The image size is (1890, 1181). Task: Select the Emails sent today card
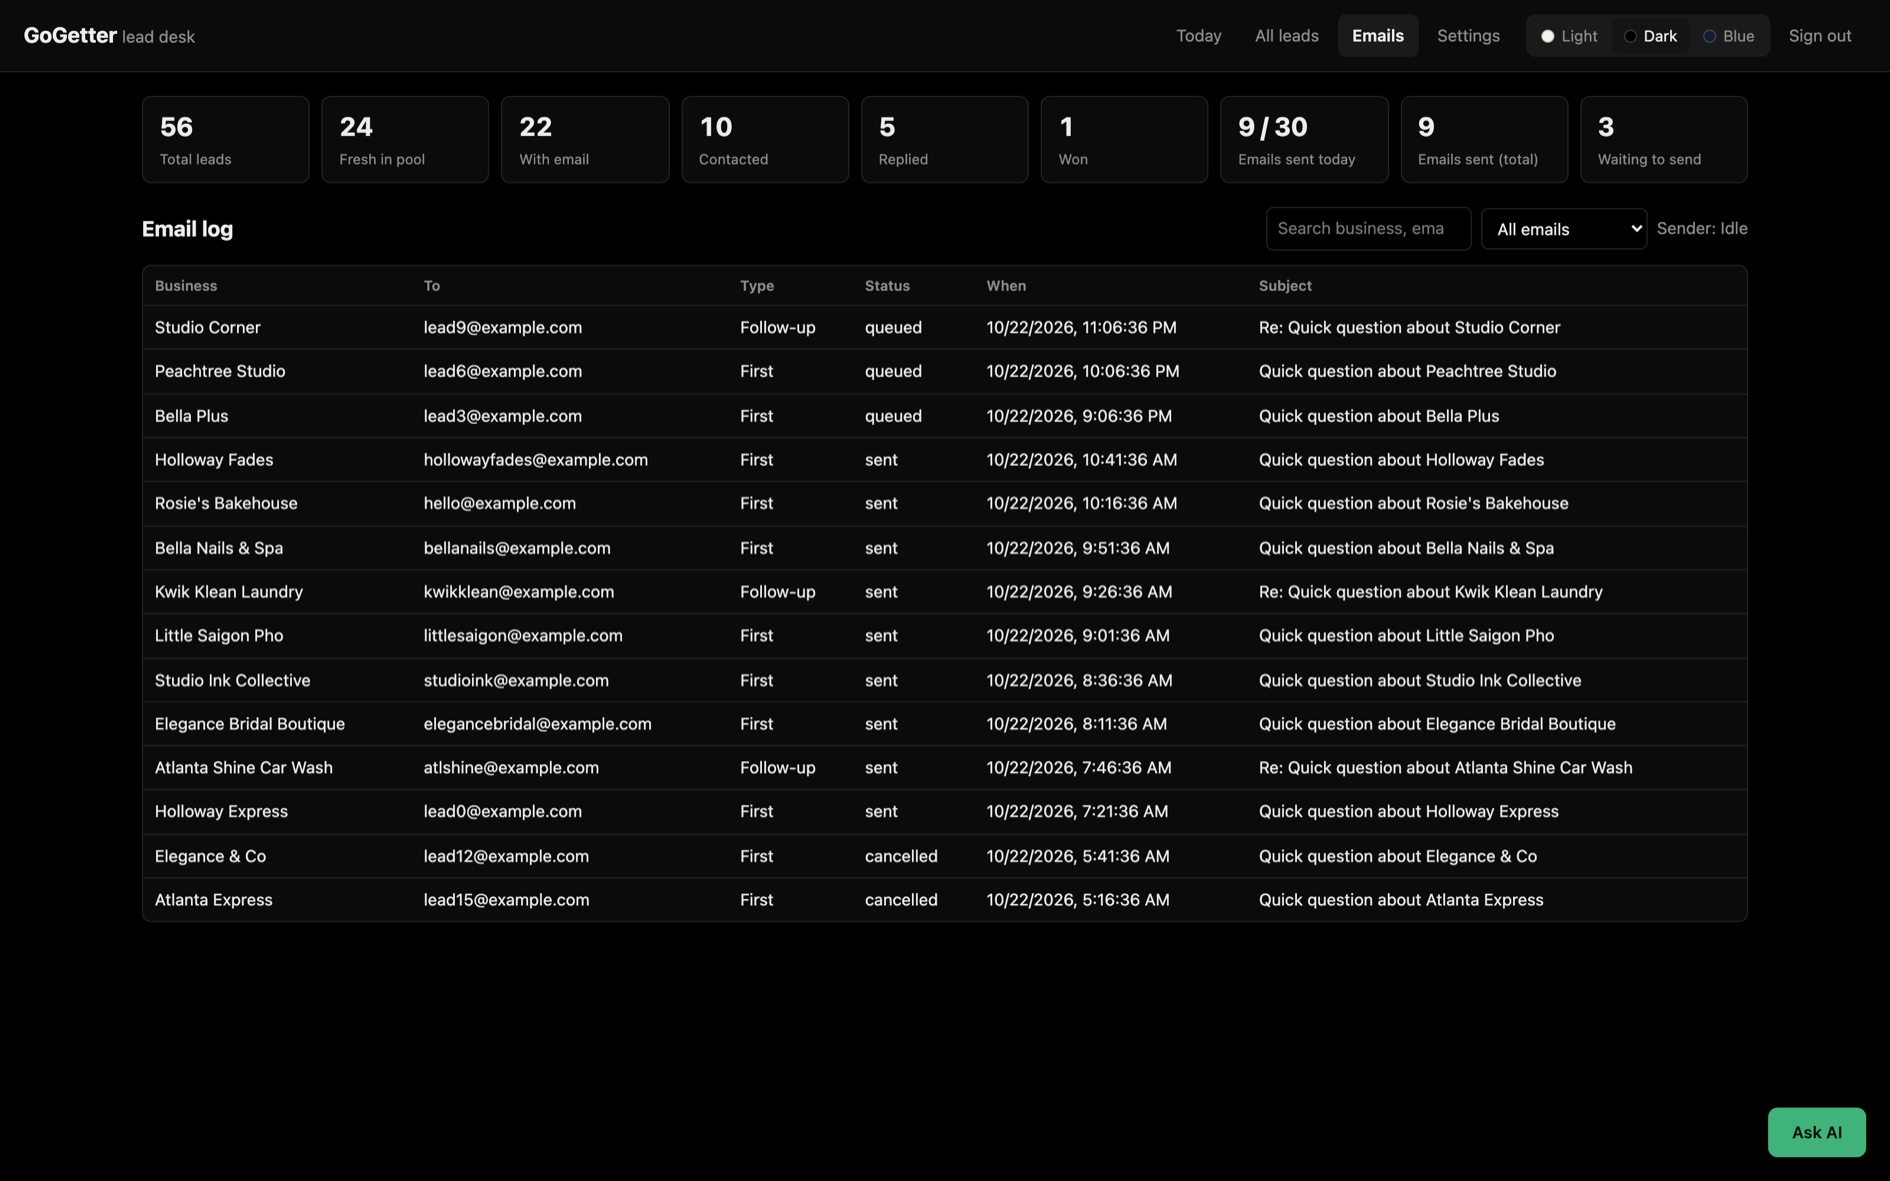[1304, 139]
